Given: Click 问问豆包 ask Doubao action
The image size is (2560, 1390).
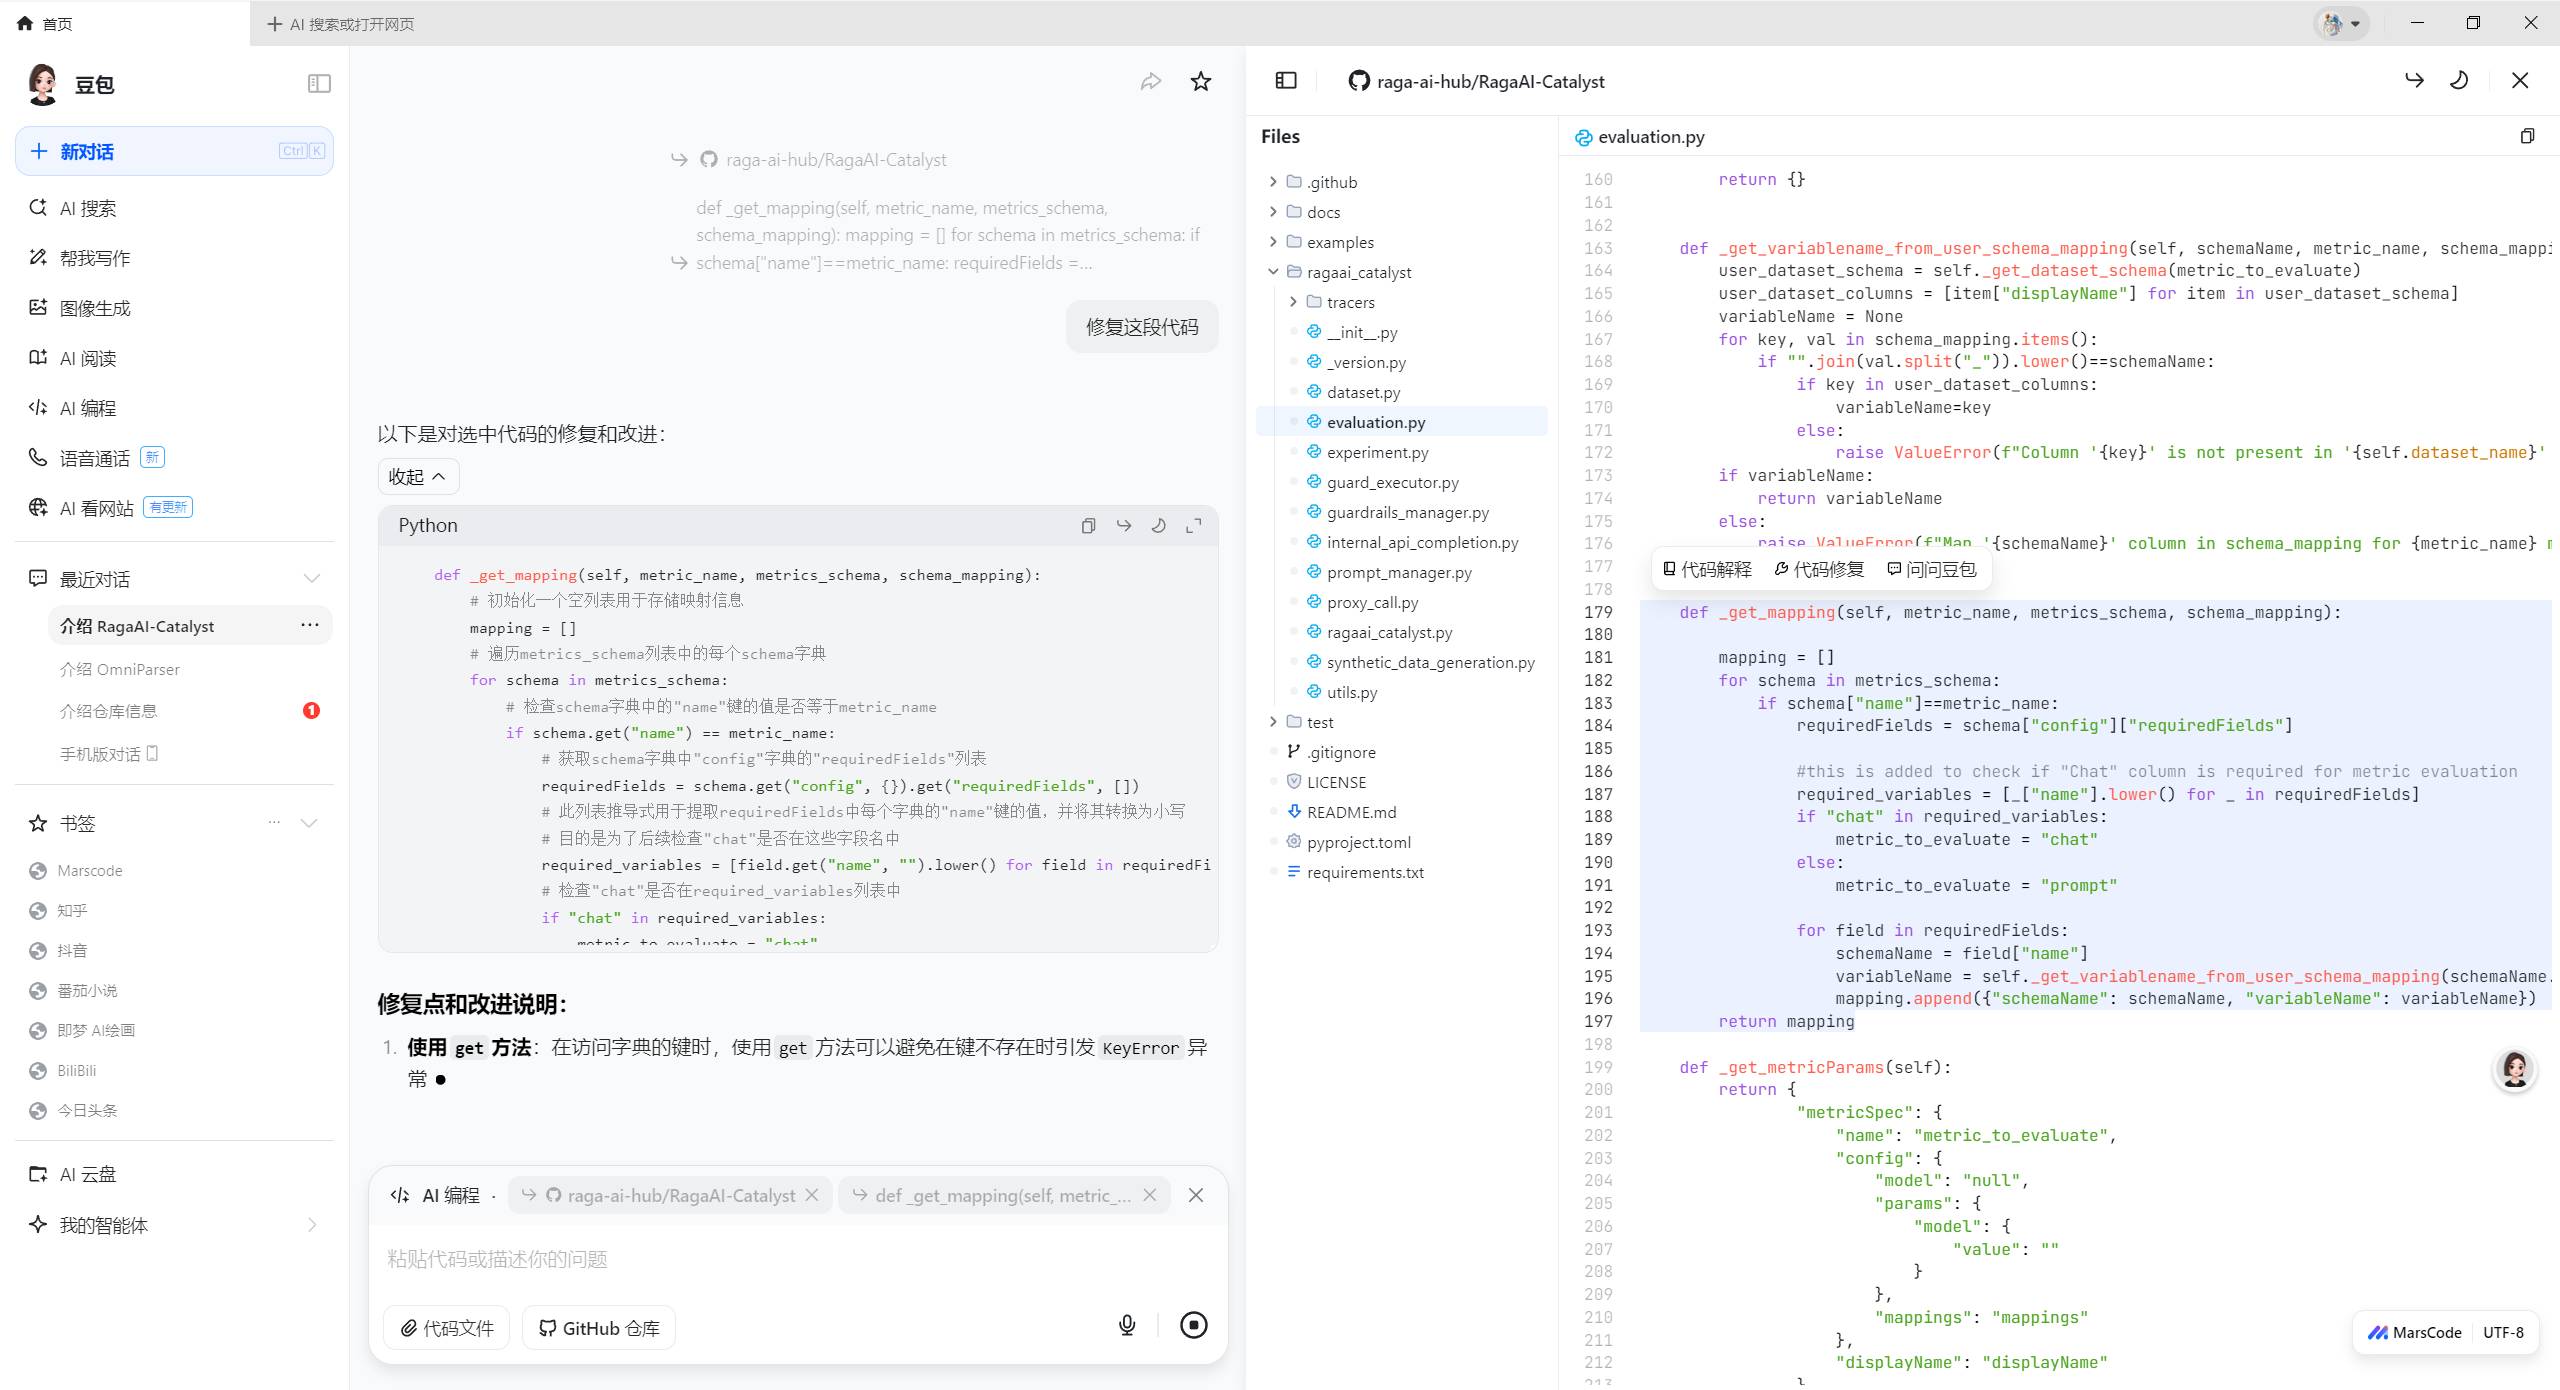Looking at the screenshot, I should tap(1931, 569).
